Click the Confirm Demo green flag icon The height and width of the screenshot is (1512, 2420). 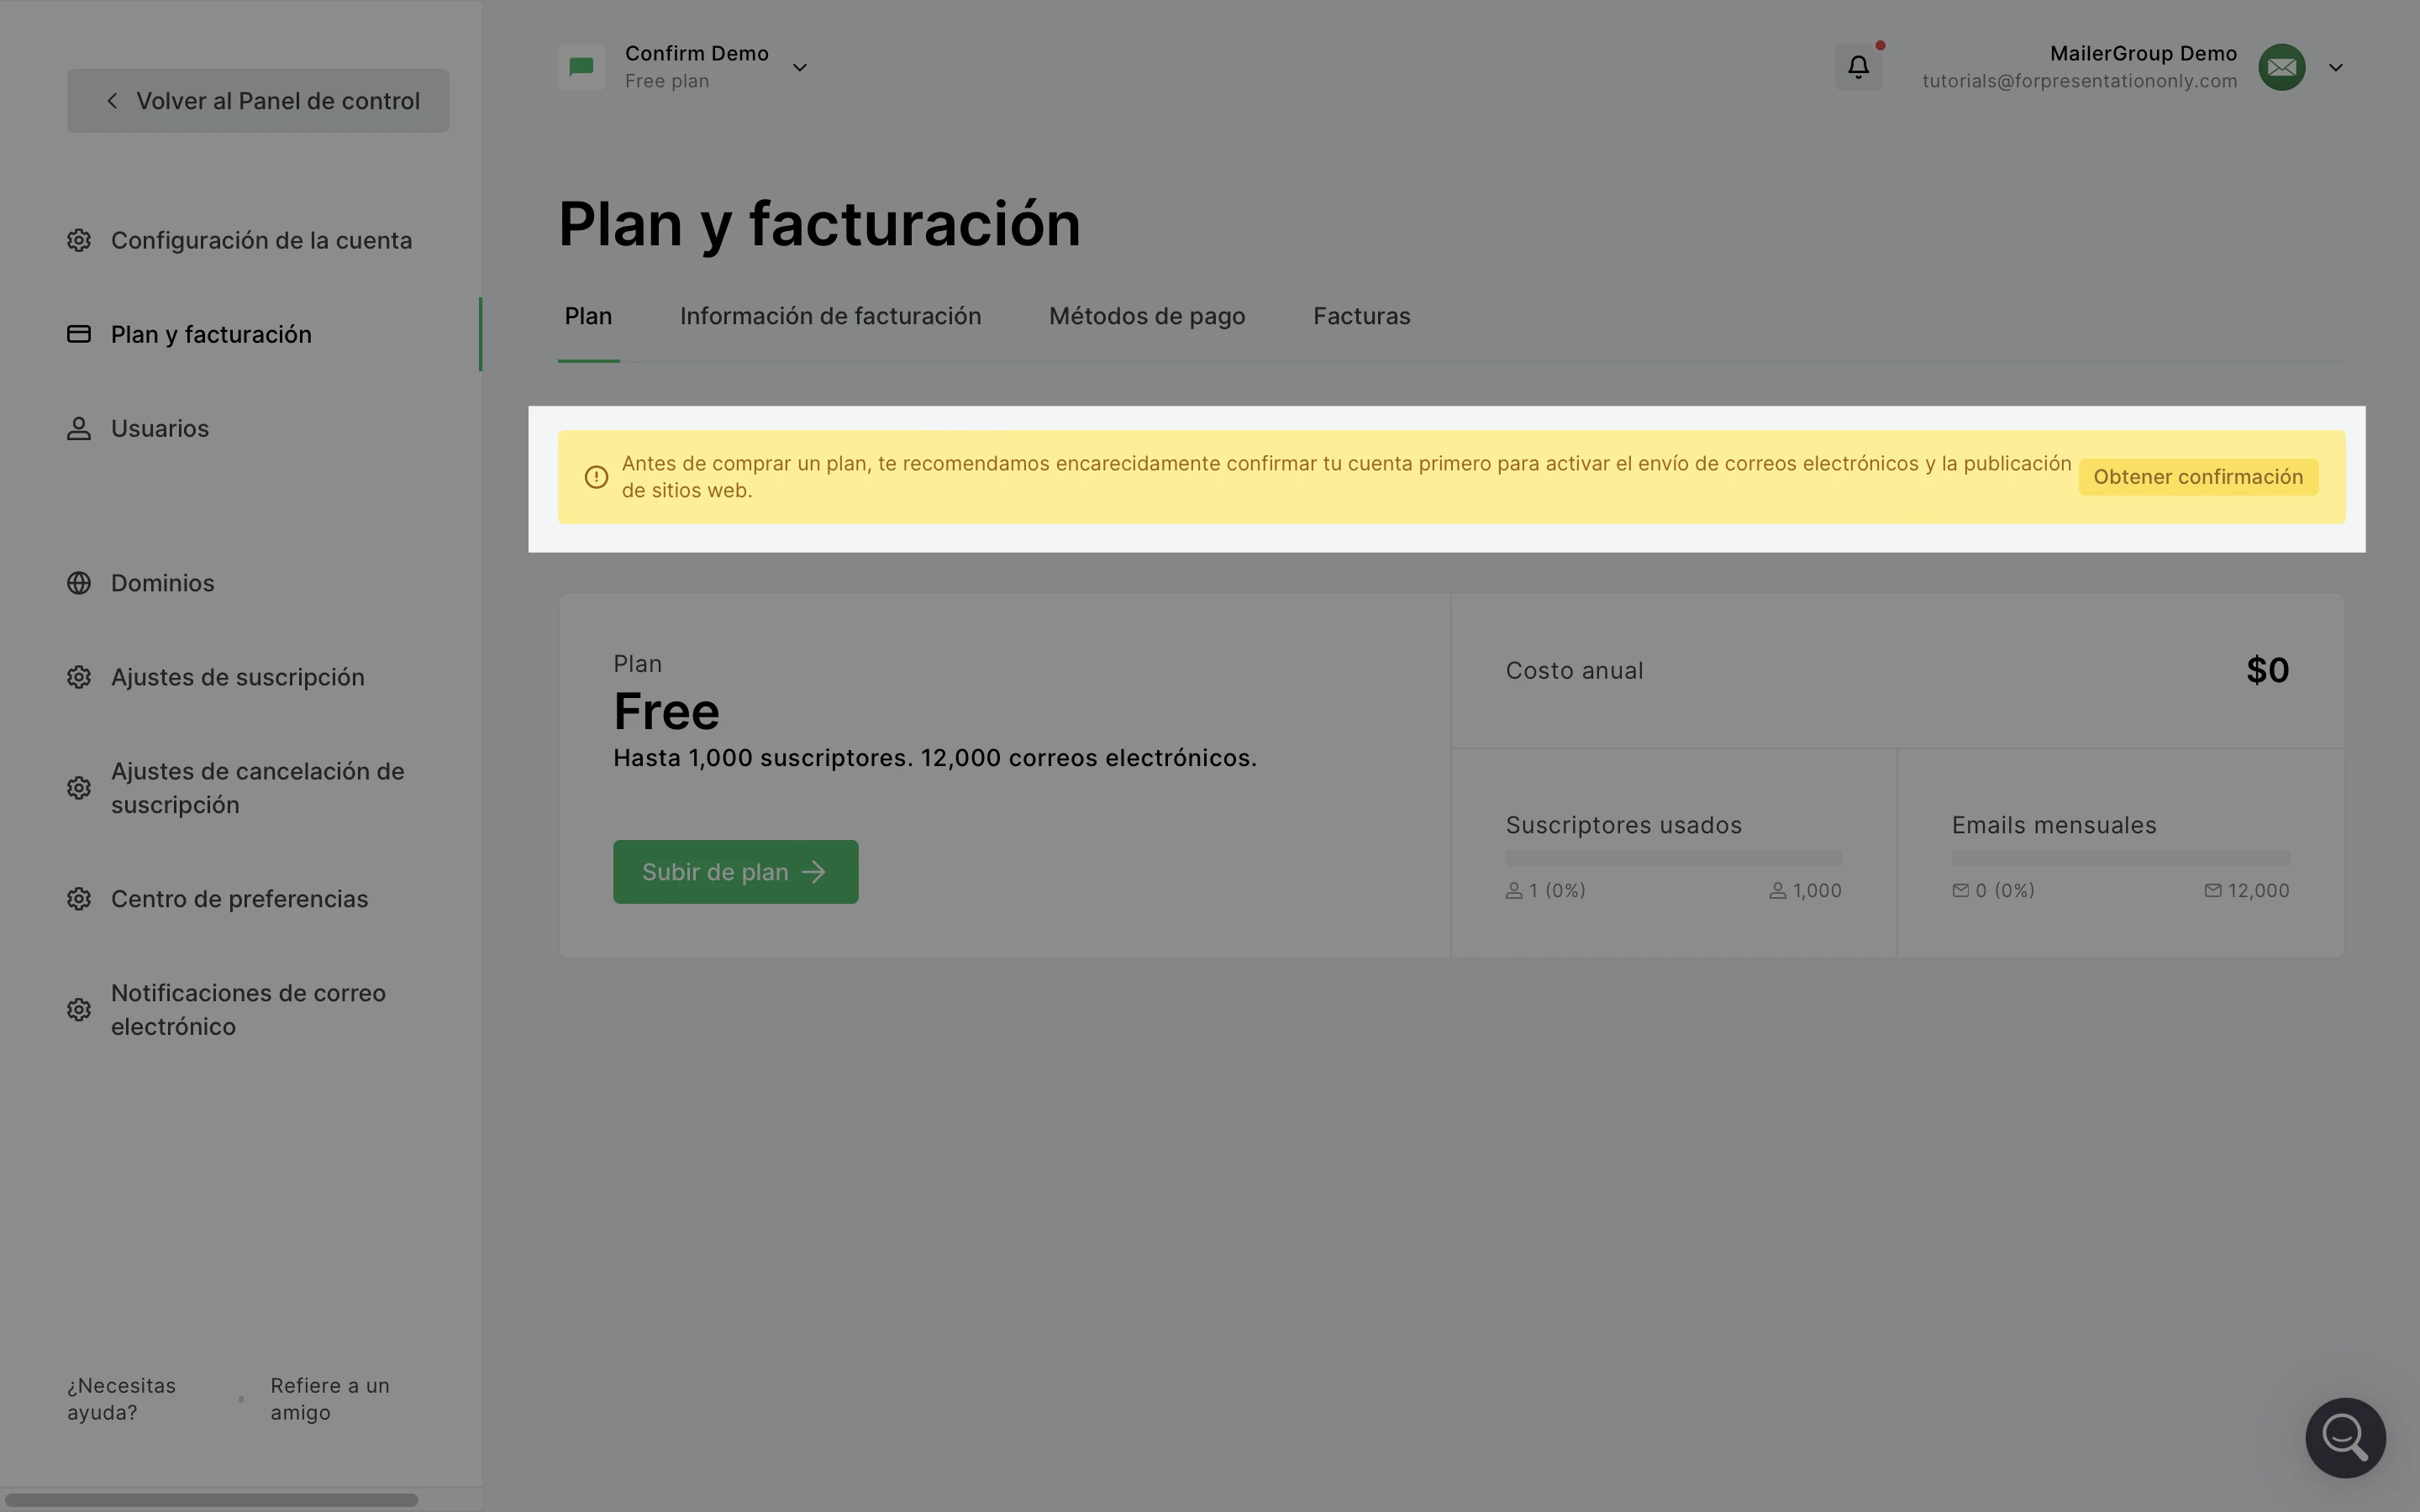pyautogui.click(x=581, y=67)
